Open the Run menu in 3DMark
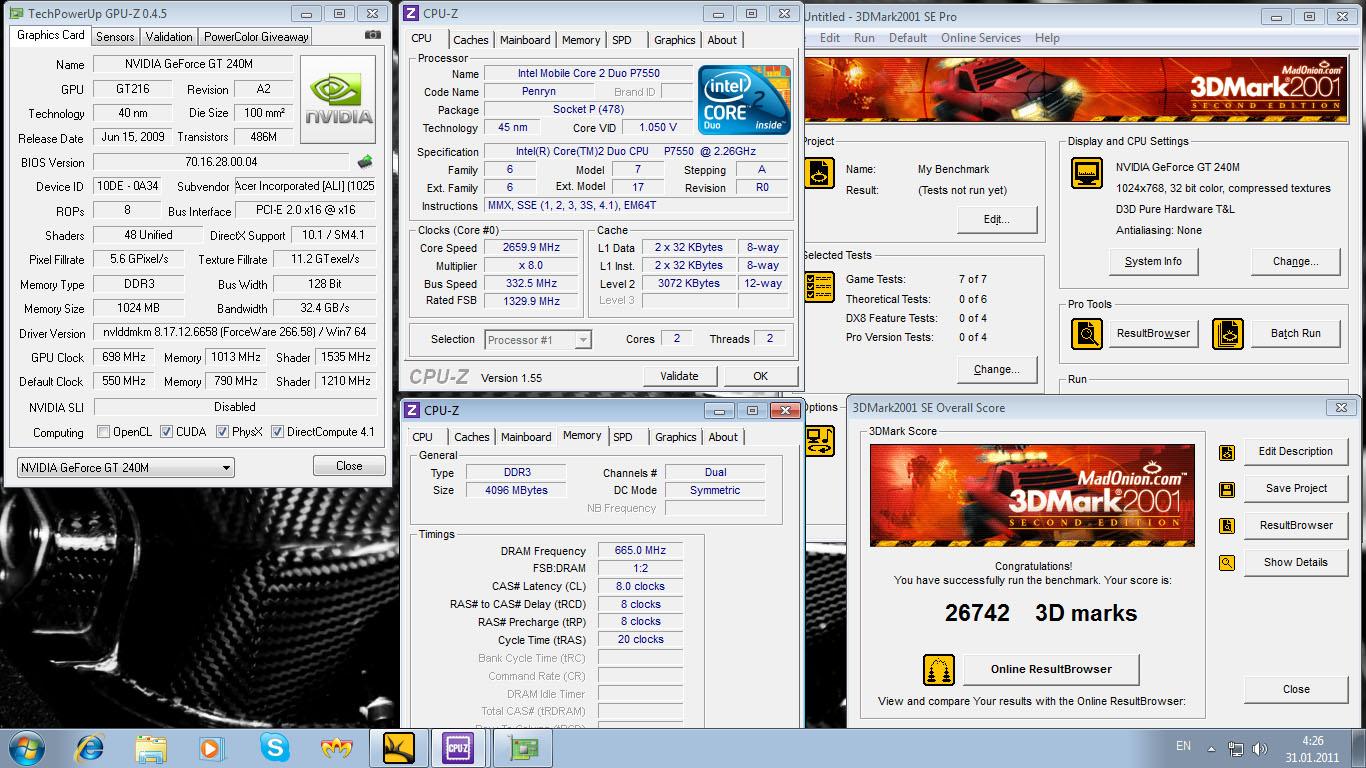Screen dimensions: 1366x768 tap(864, 38)
